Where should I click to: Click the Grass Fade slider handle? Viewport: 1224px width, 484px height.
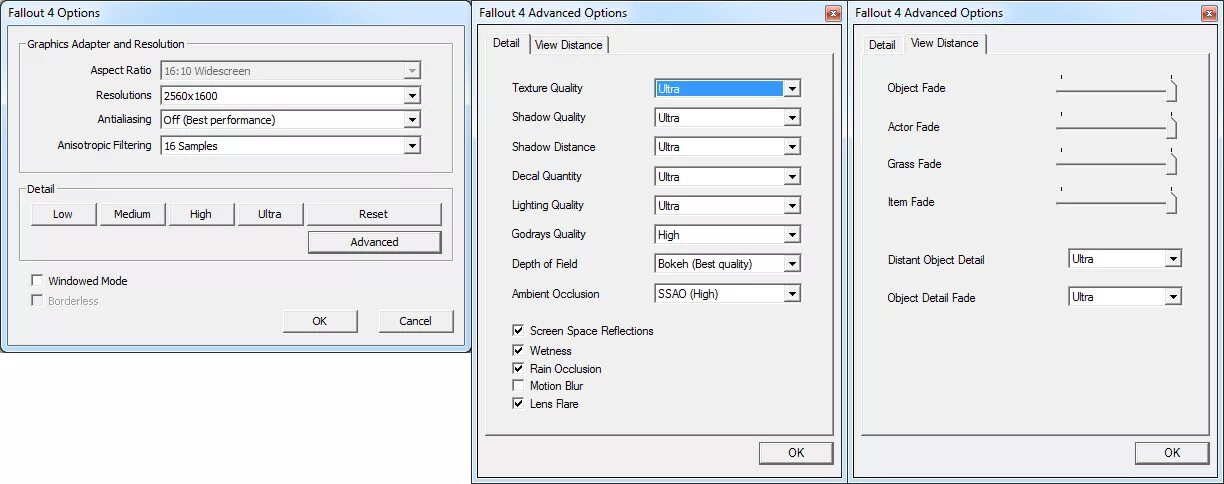pyautogui.click(x=1171, y=165)
